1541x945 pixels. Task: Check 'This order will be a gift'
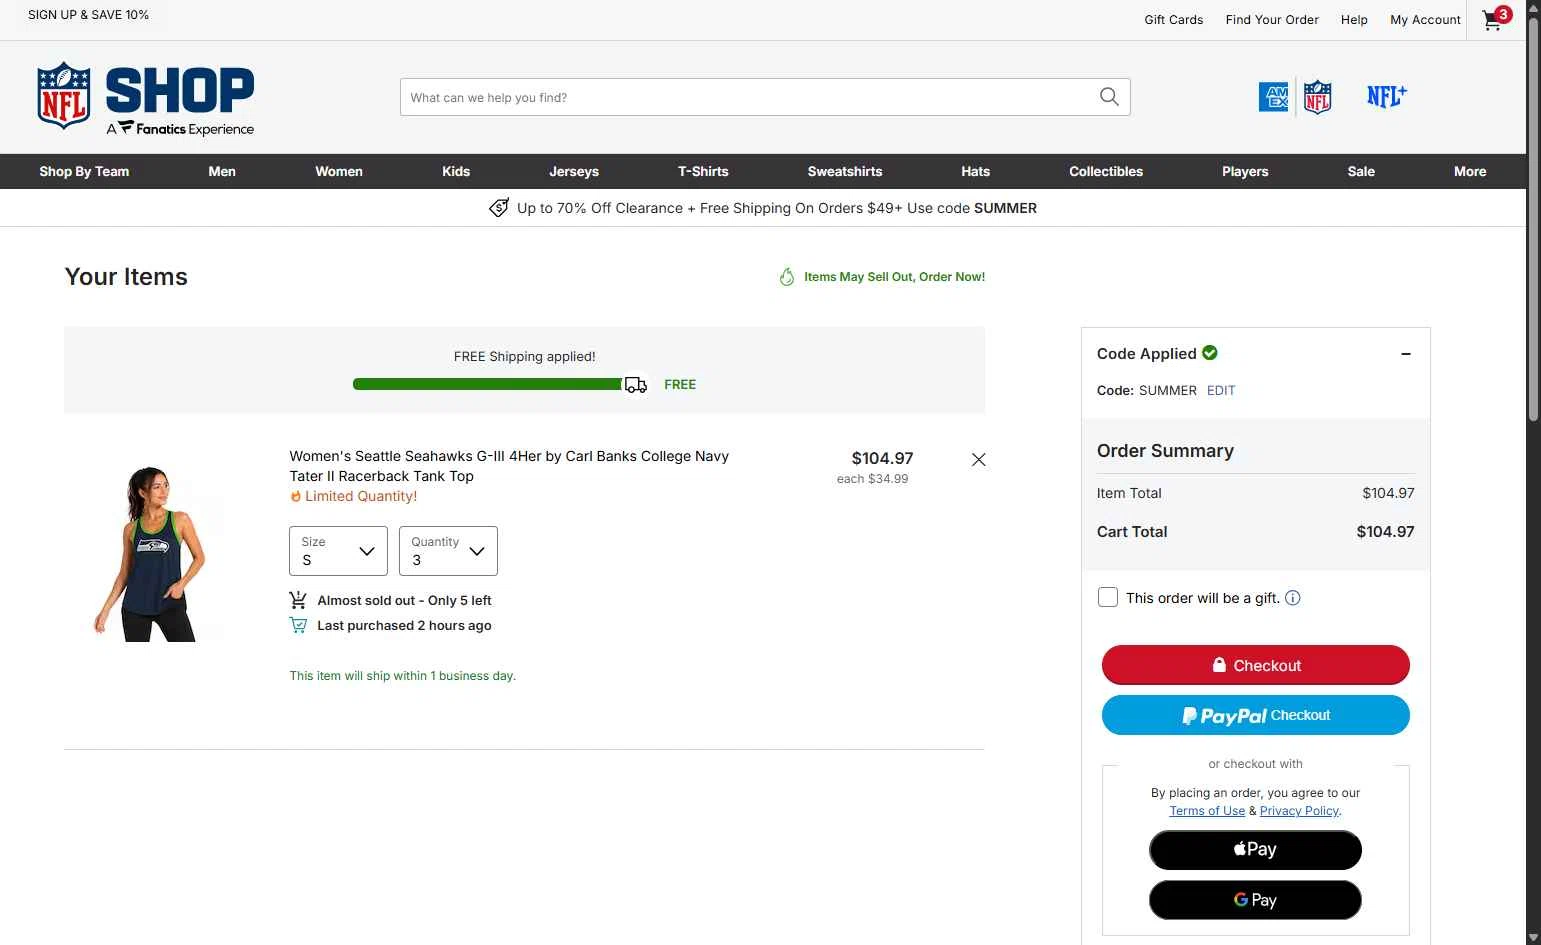point(1108,597)
